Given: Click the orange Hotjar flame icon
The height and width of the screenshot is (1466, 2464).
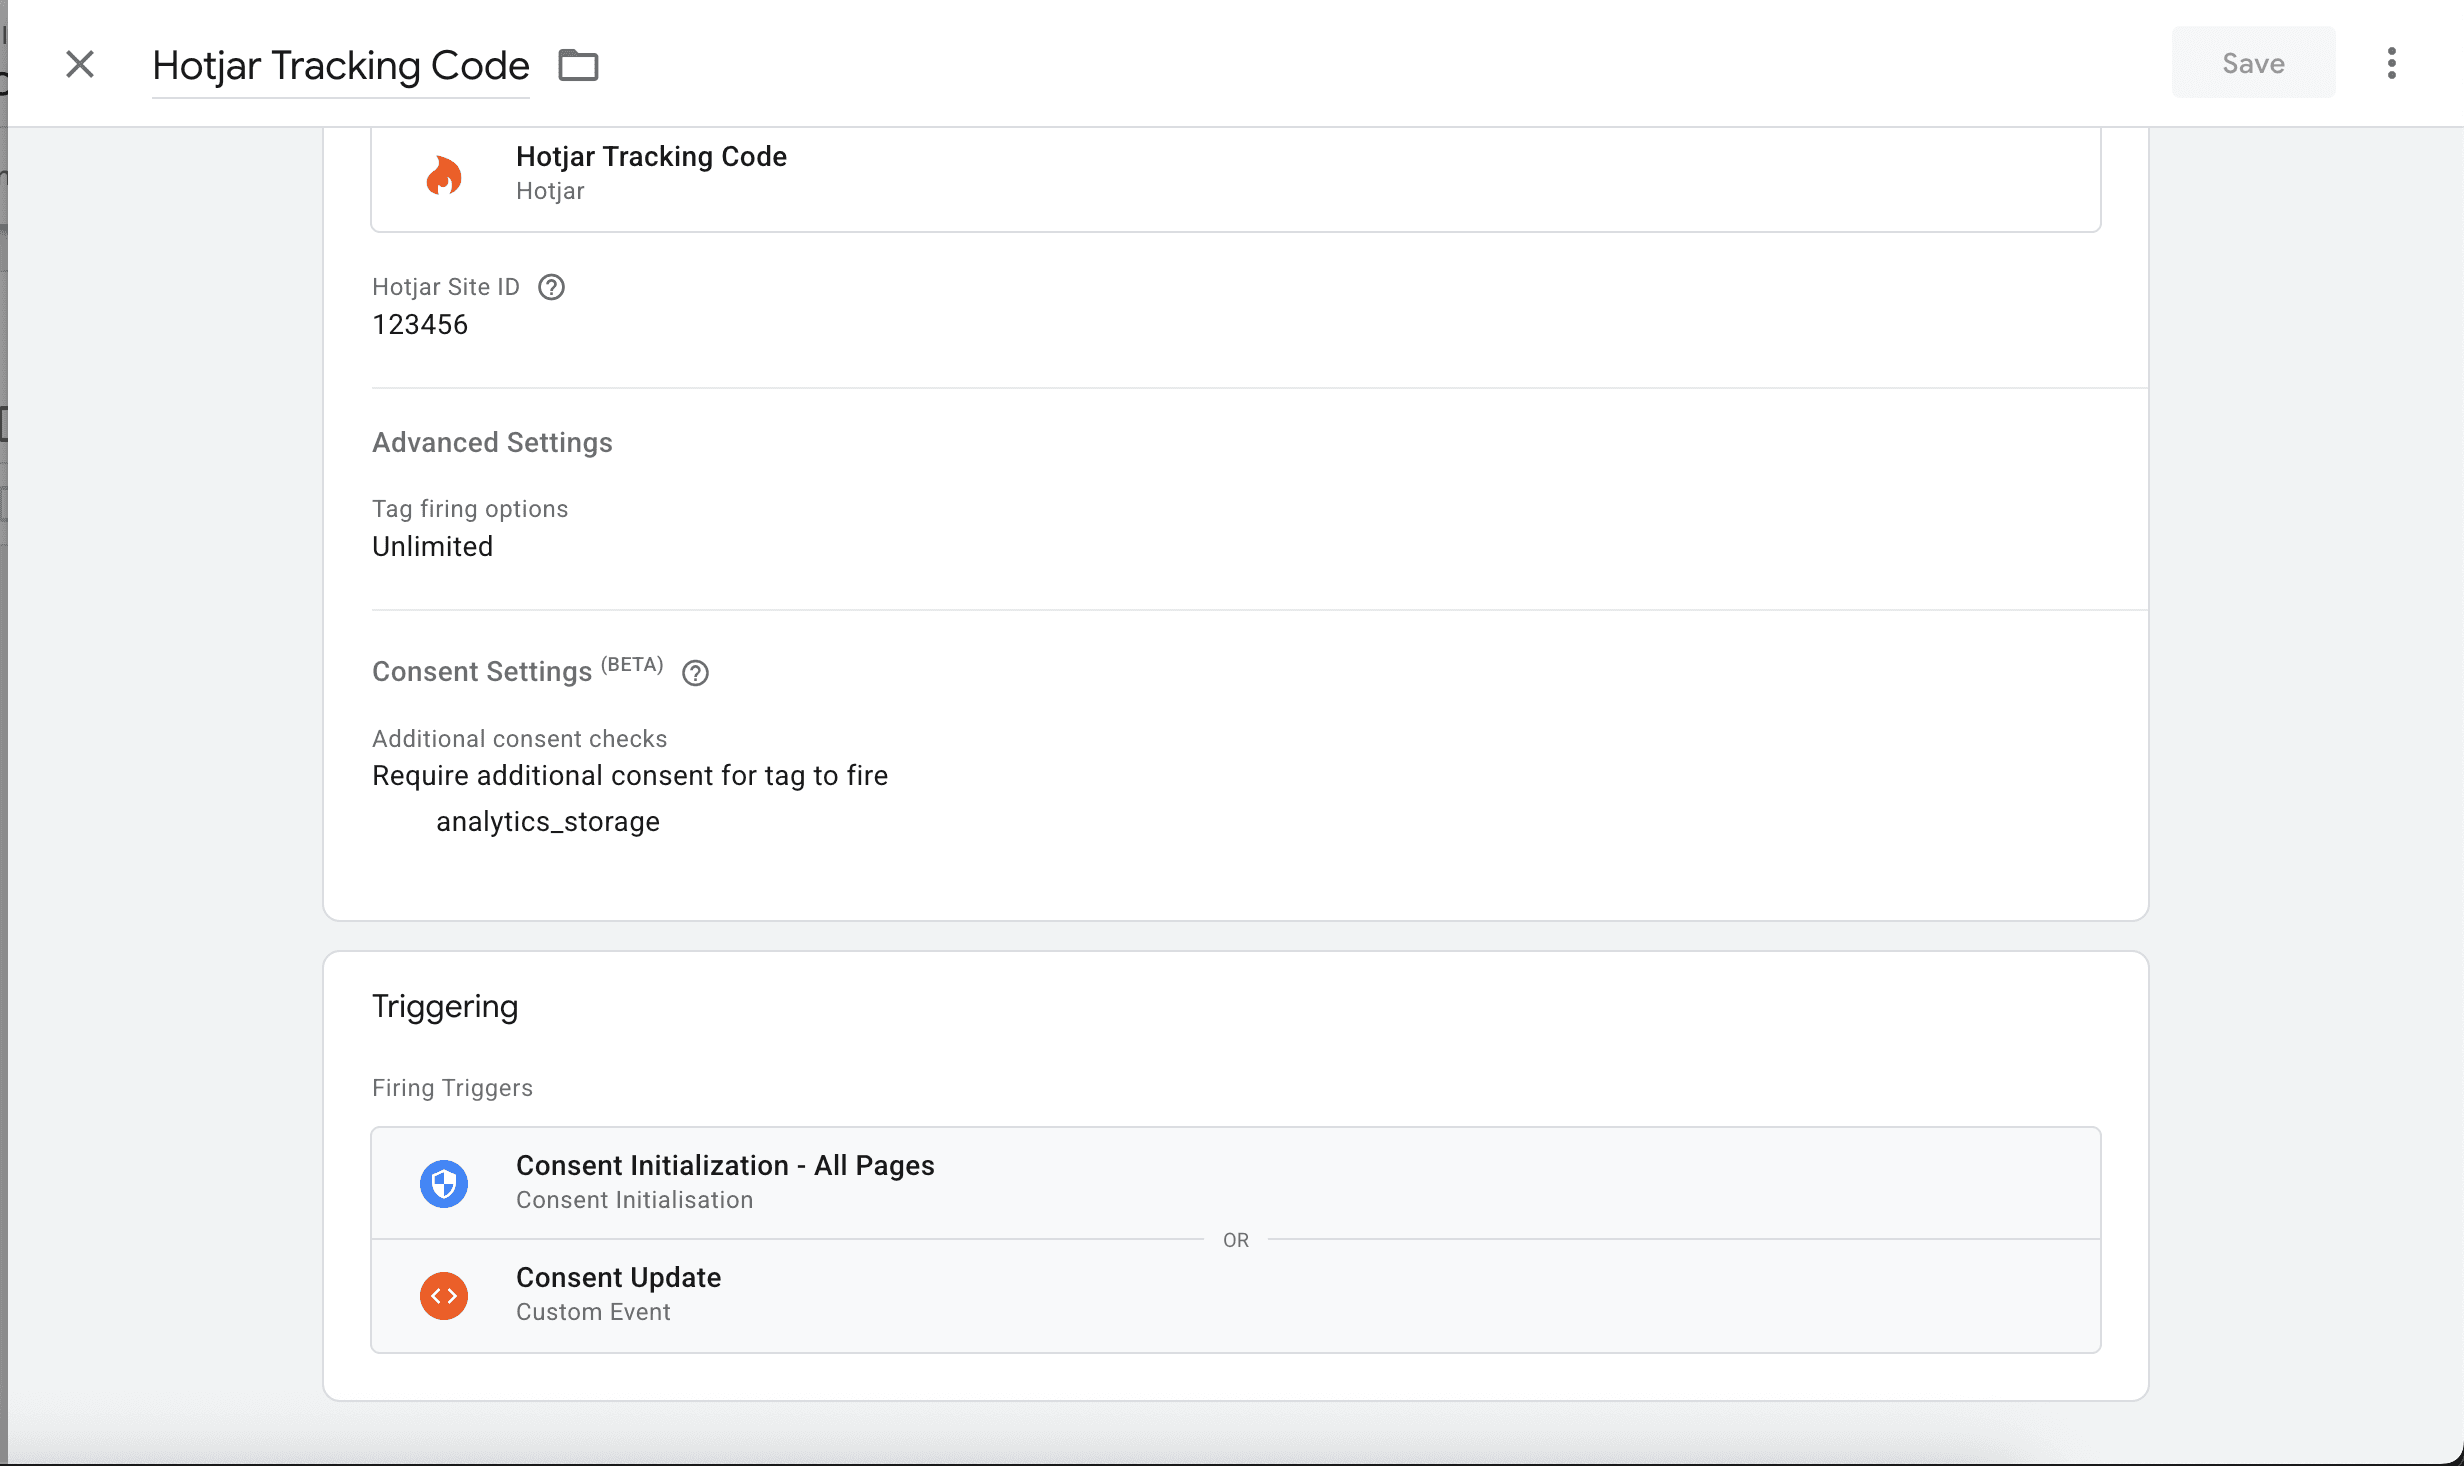Looking at the screenshot, I should coord(444,175).
